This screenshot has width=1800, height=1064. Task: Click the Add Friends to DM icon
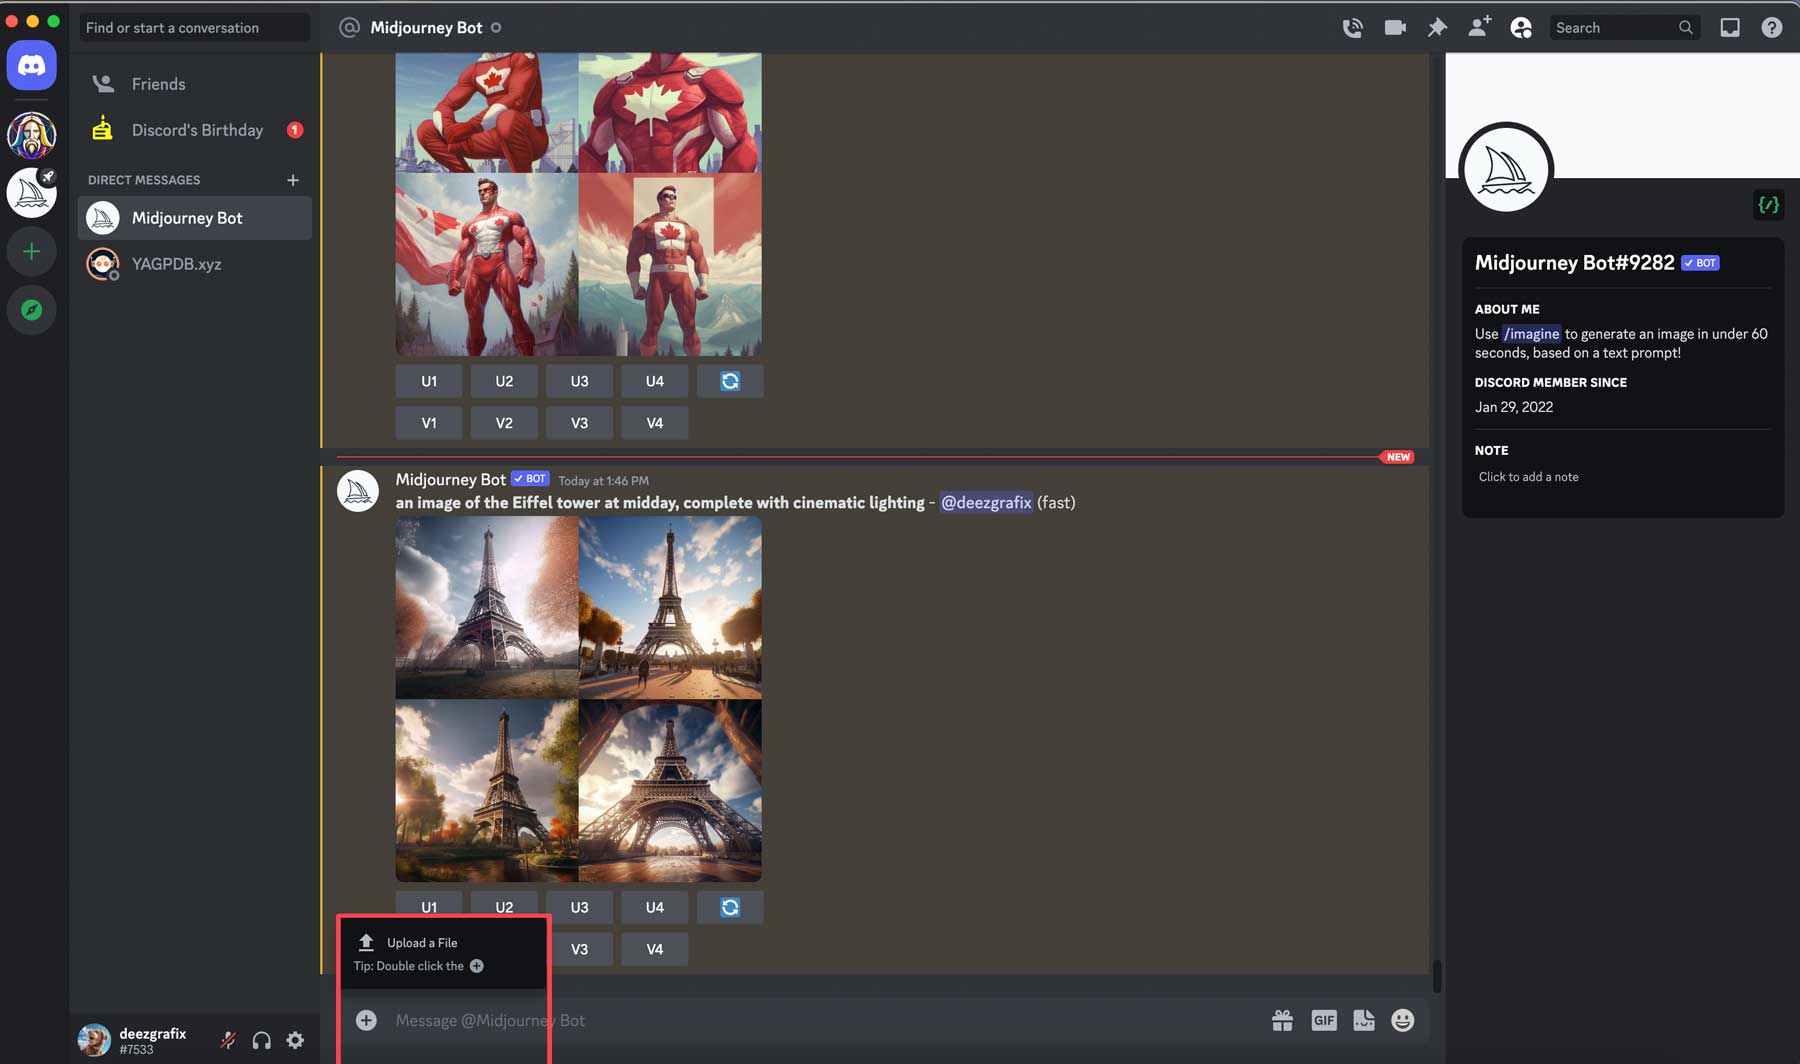1479,27
